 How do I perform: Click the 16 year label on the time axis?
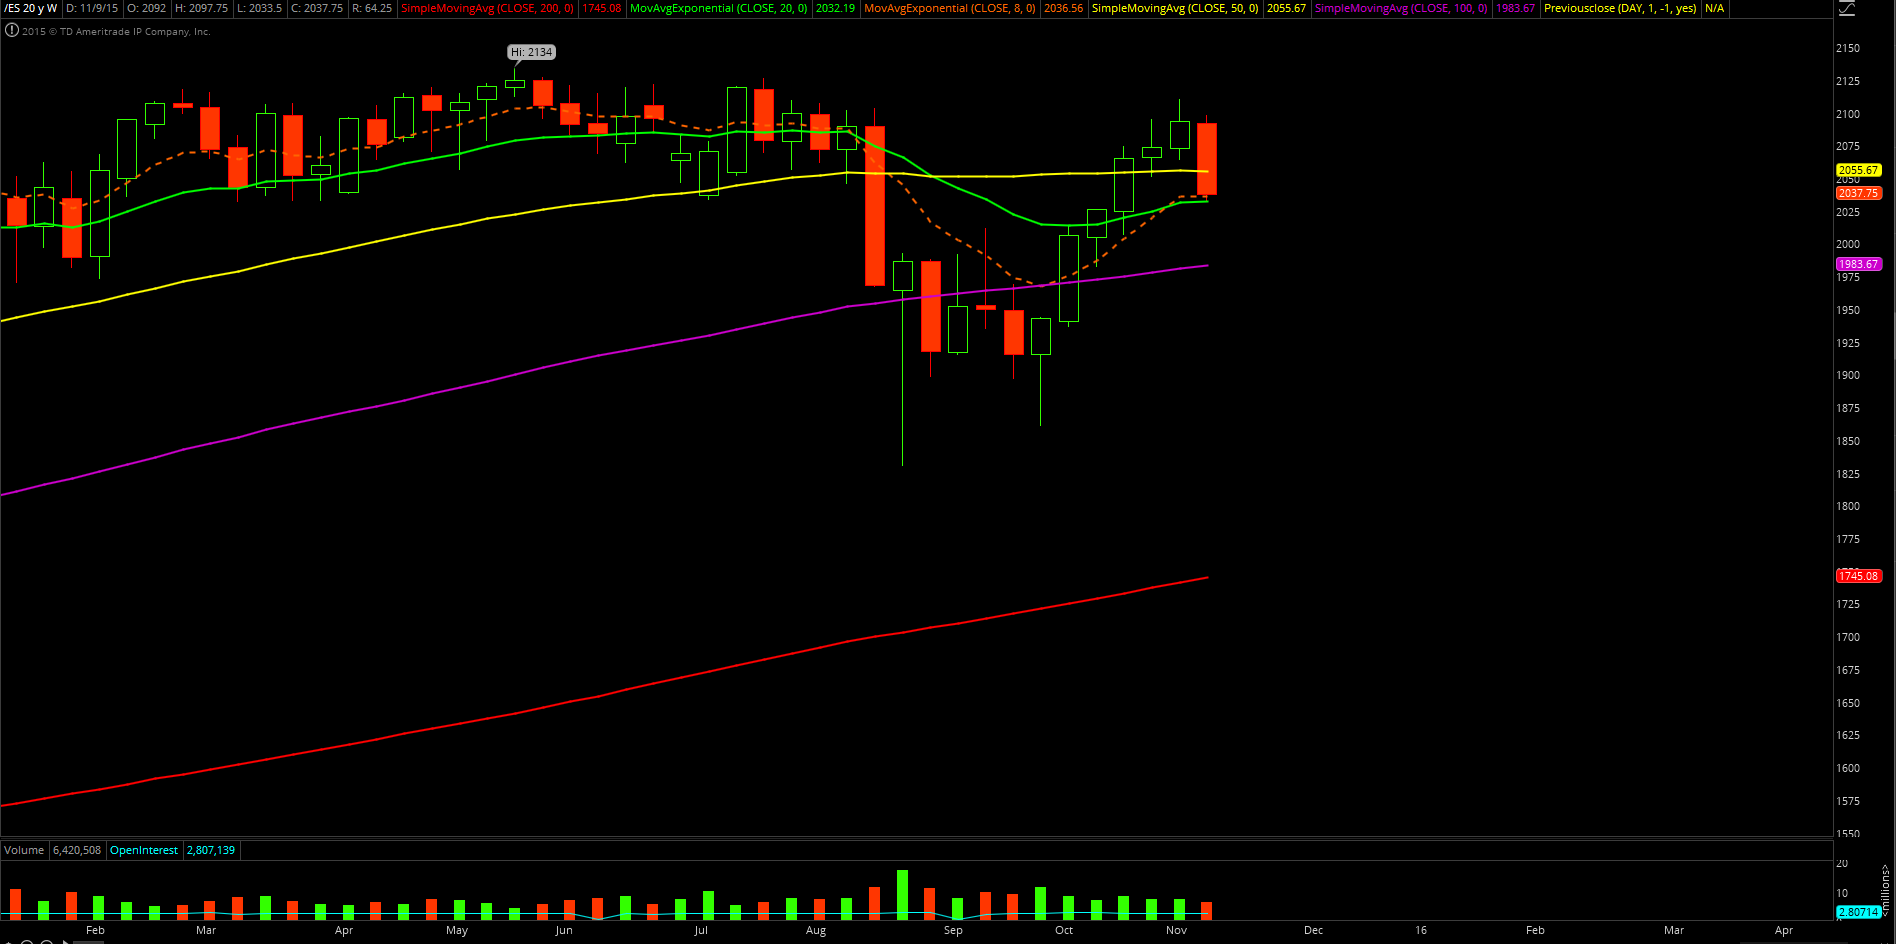coord(1421,930)
